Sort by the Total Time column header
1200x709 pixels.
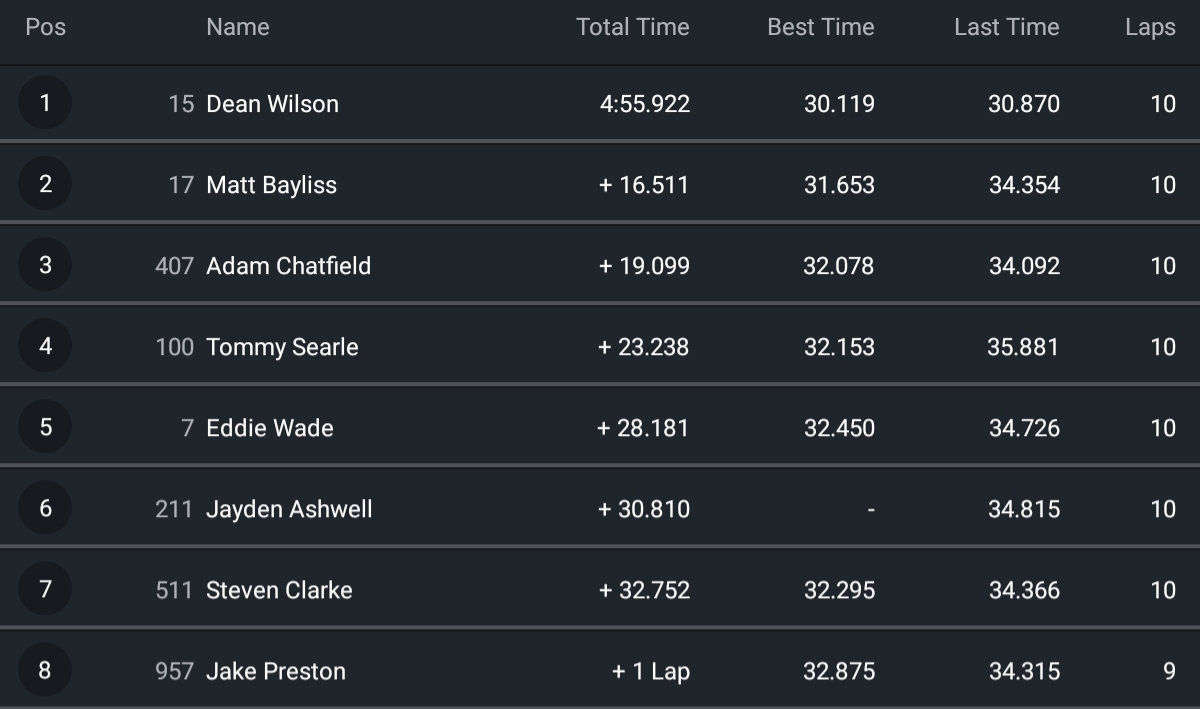tap(632, 27)
